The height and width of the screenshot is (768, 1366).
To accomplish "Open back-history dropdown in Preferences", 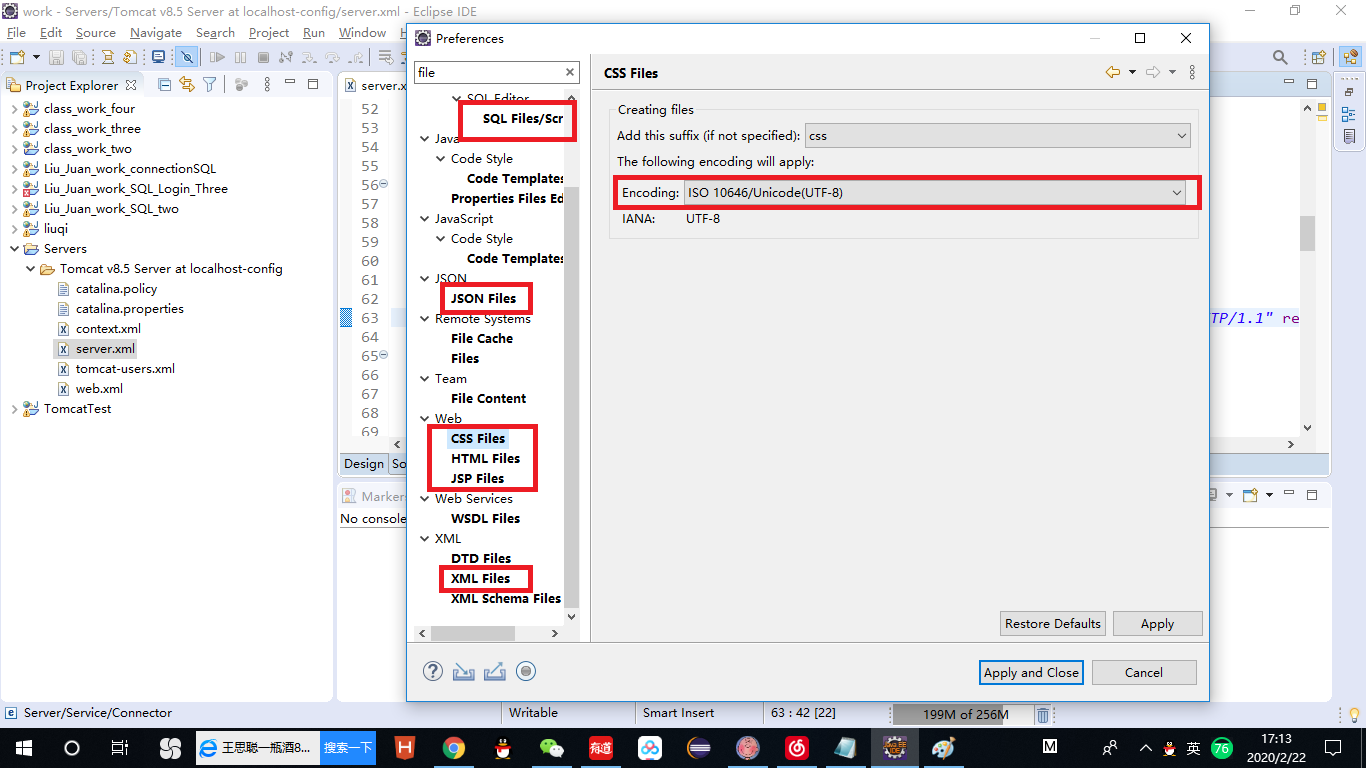I will pyautogui.click(x=1132, y=73).
